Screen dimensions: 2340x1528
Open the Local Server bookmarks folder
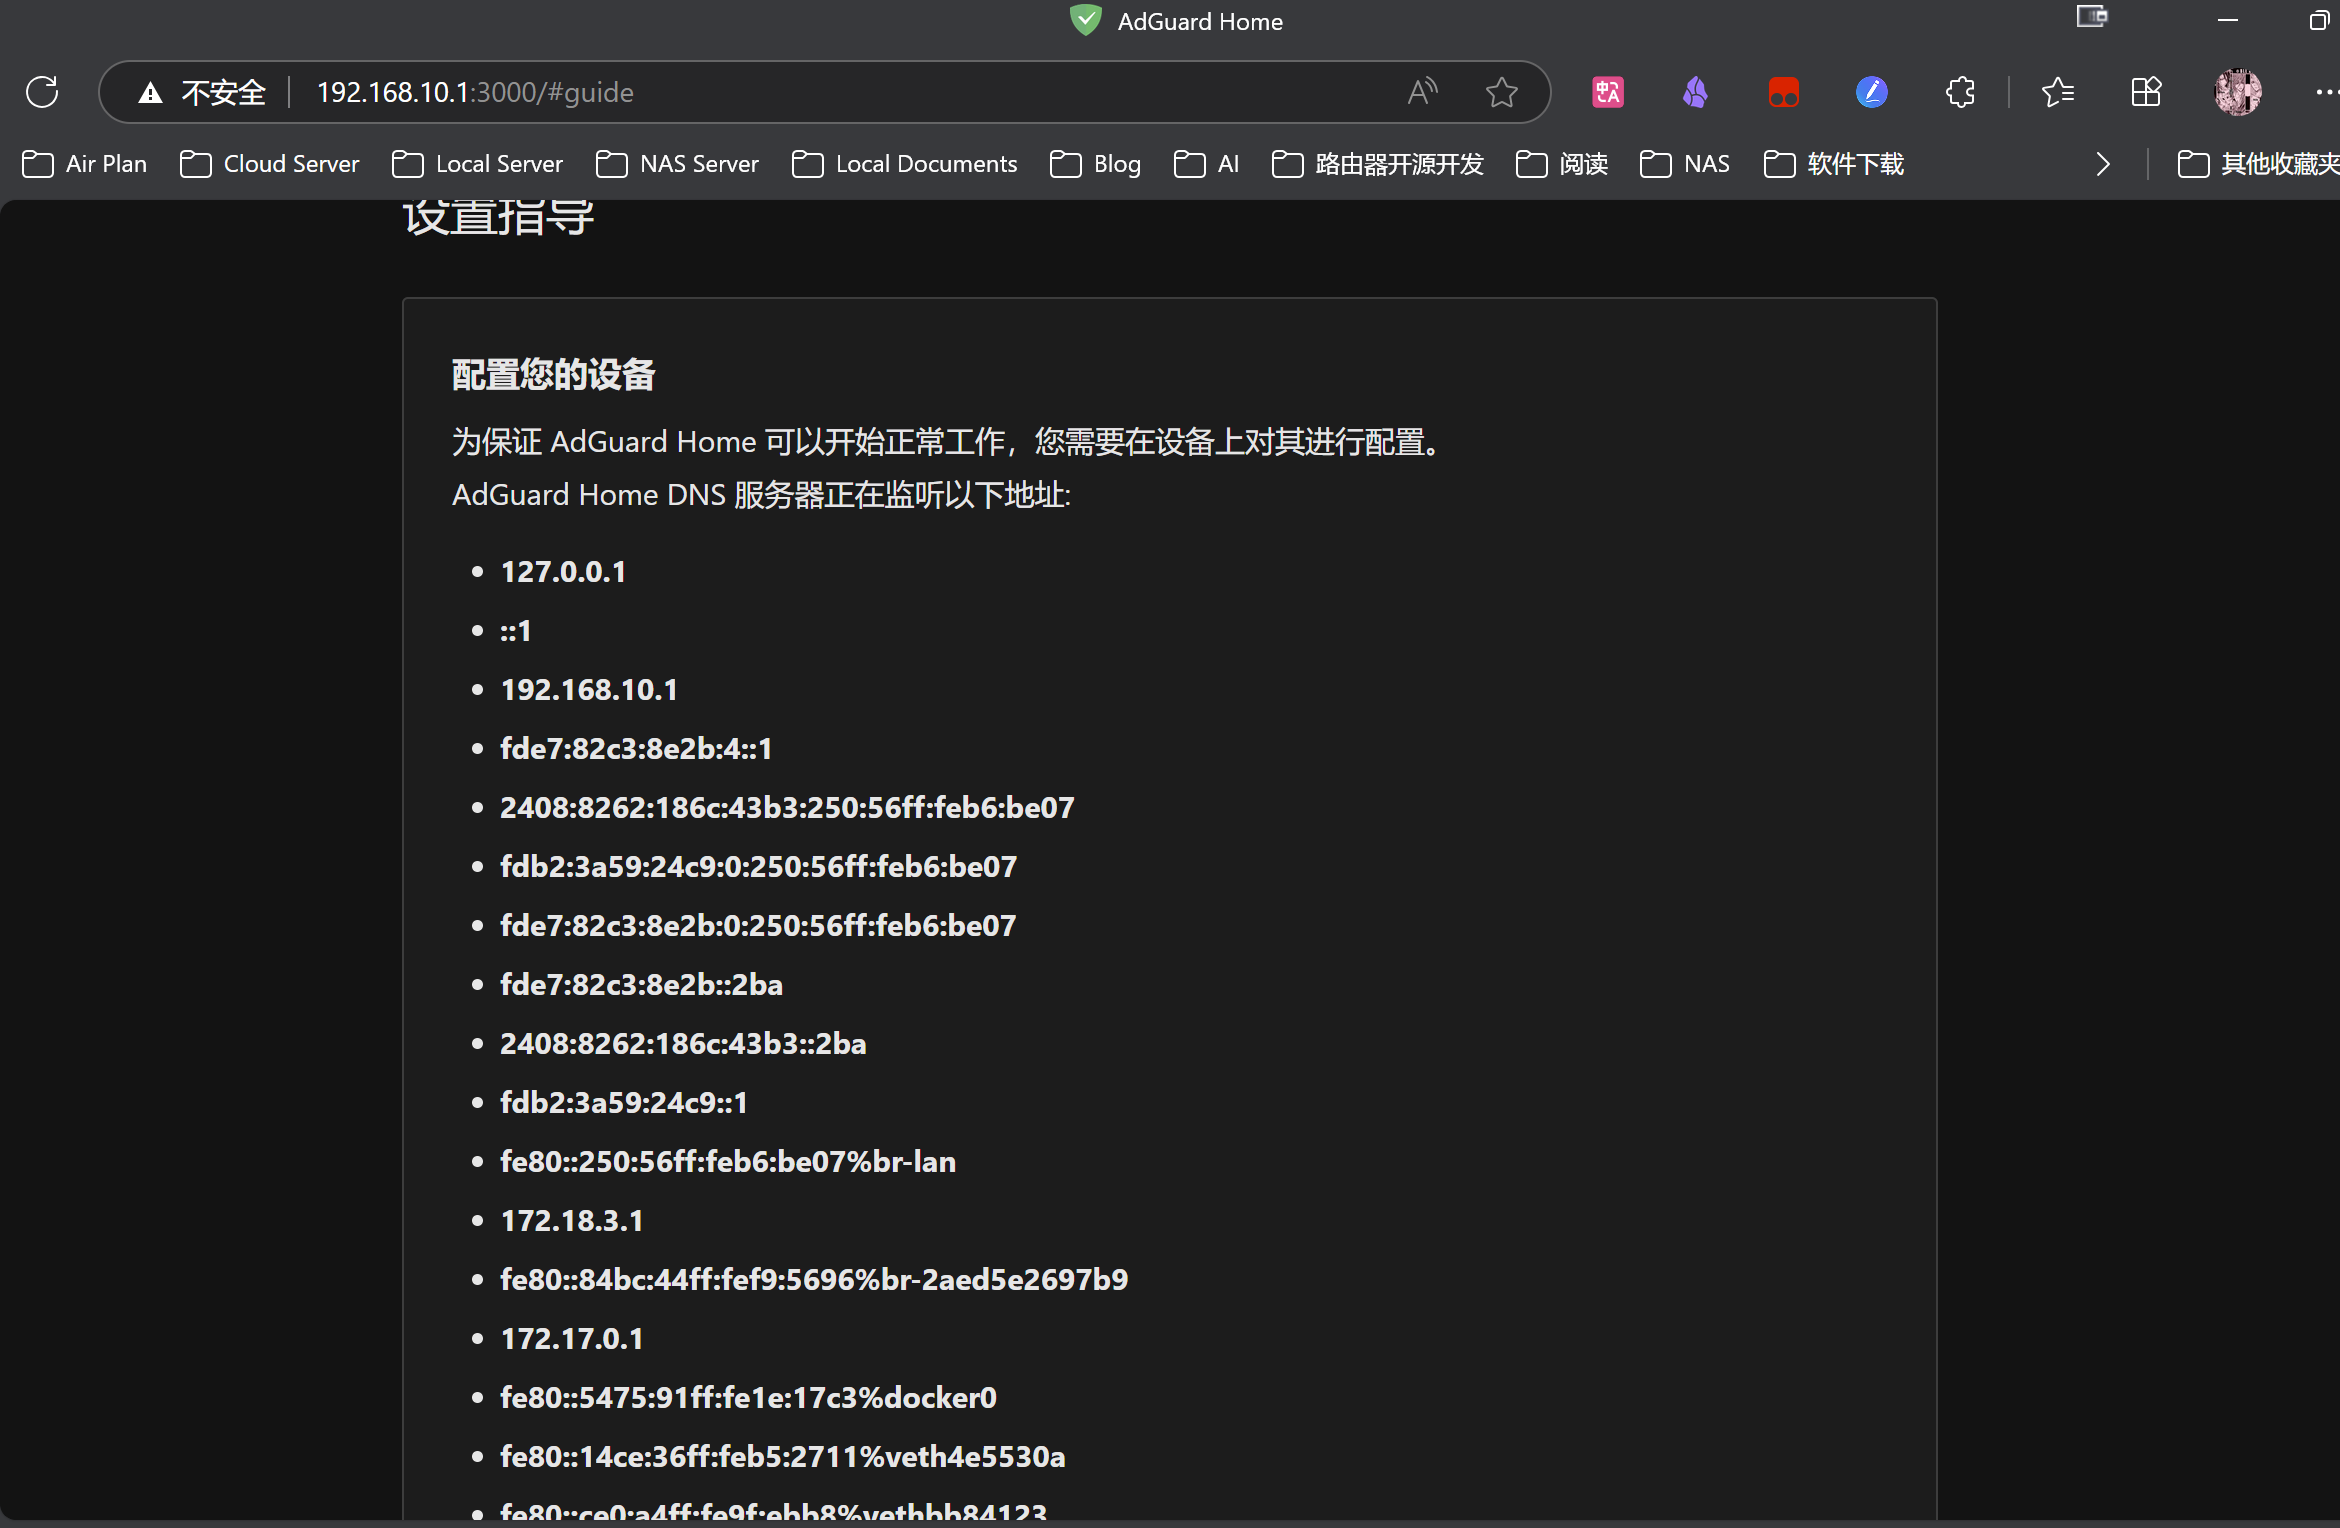pyautogui.click(x=477, y=164)
